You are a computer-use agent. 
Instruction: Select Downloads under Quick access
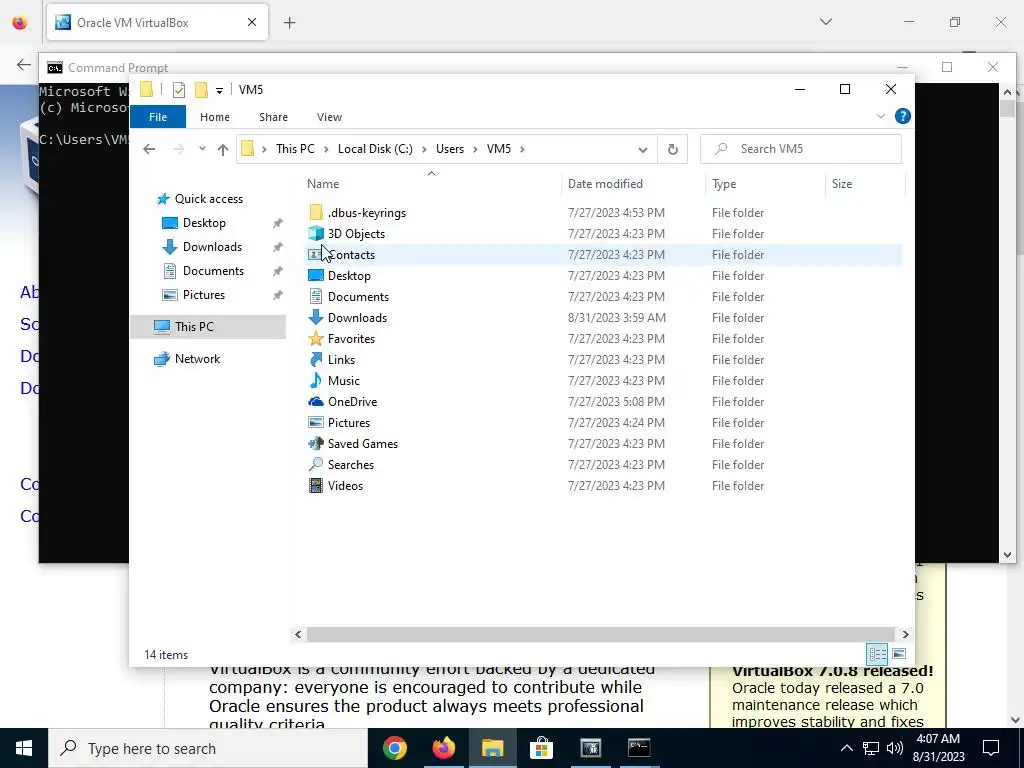click(x=212, y=247)
